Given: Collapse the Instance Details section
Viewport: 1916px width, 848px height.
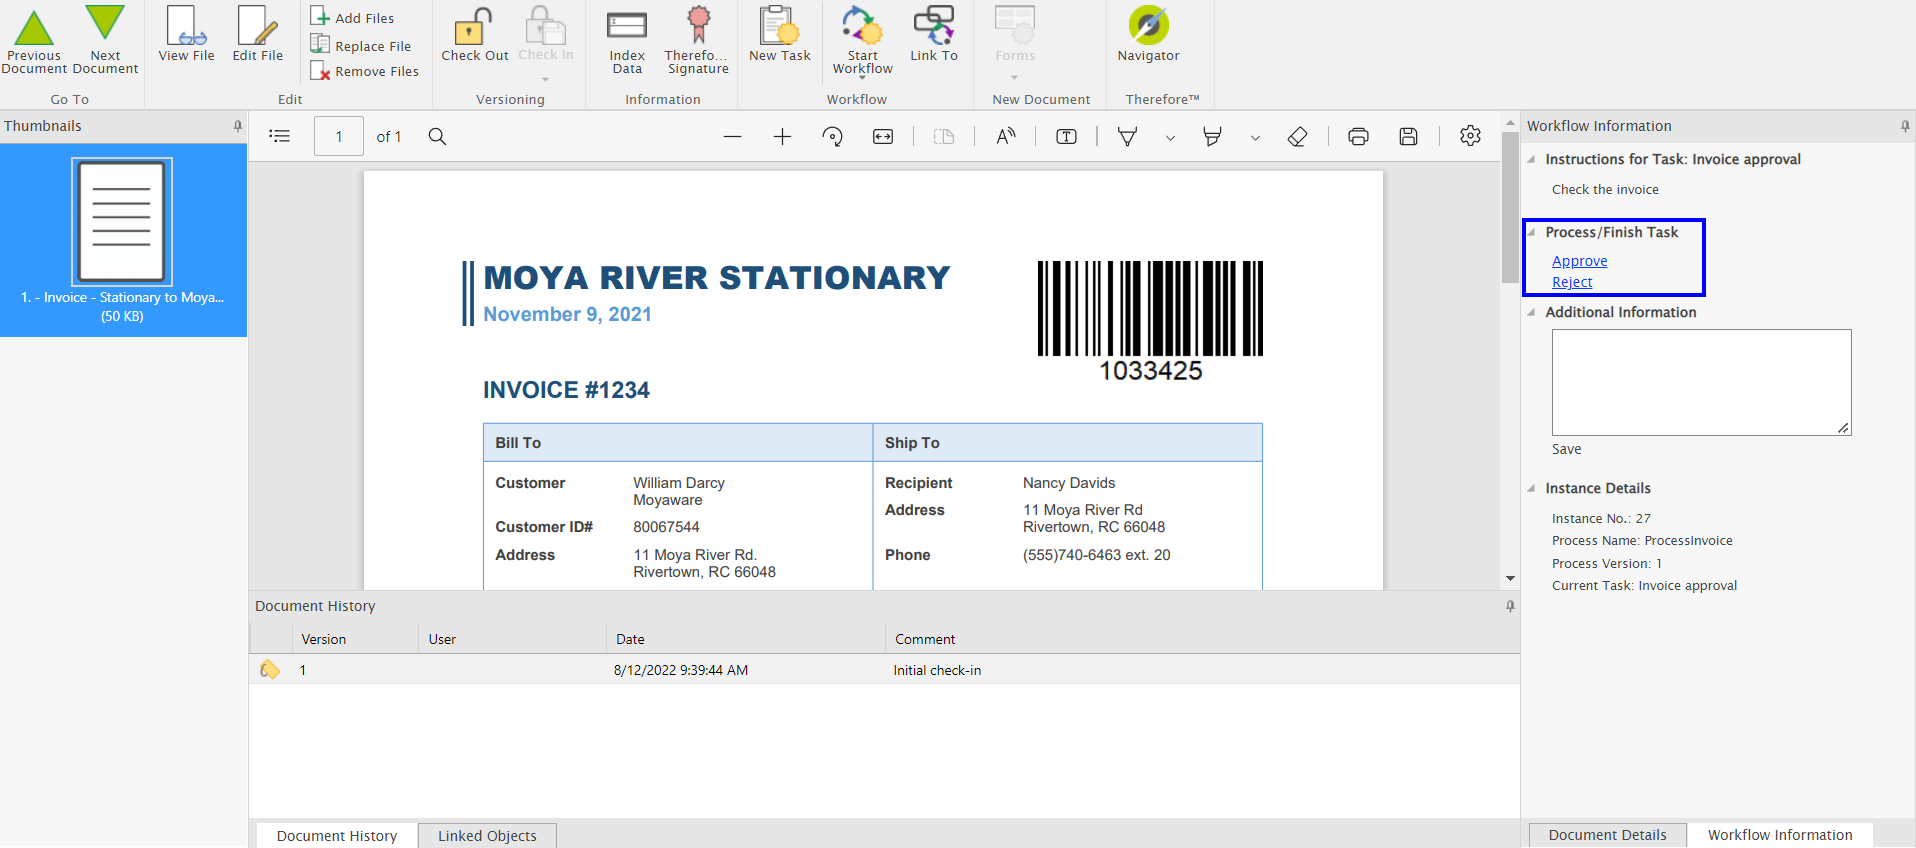Looking at the screenshot, I should coord(1531,488).
